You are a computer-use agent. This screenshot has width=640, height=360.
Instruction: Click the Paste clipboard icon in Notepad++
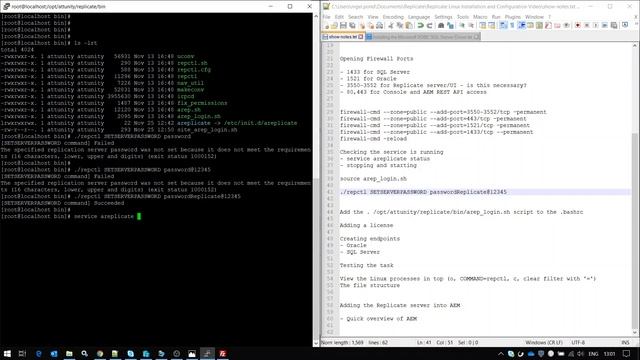coord(409,25)
